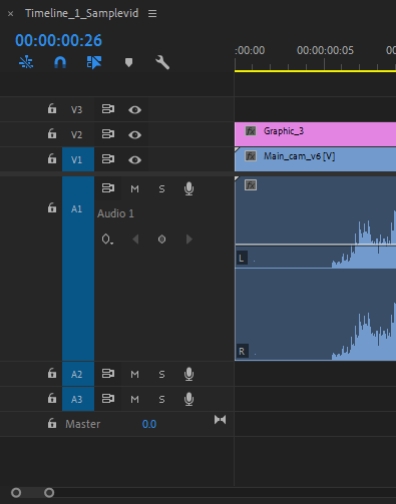The height and width of the screenshot is (504, 396).
Task: Select the Main_cam_v6 [V] clip
Action: pos(315,159)
